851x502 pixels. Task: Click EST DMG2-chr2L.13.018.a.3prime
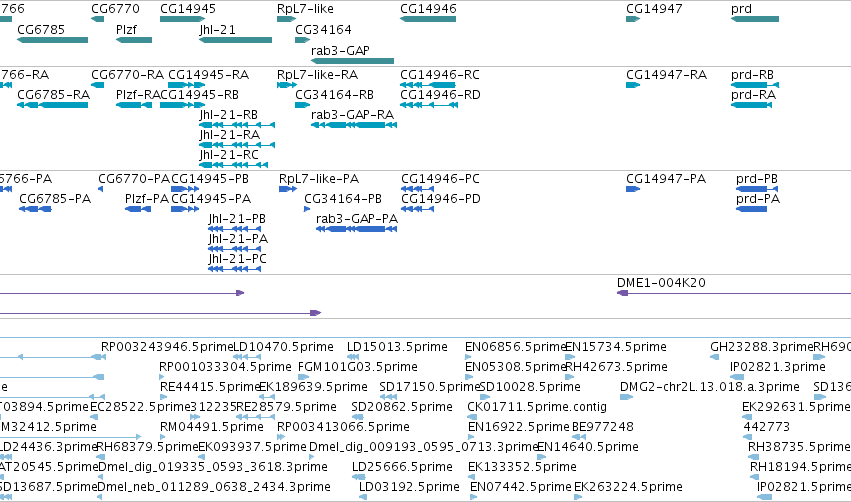(x=709, y=387)
